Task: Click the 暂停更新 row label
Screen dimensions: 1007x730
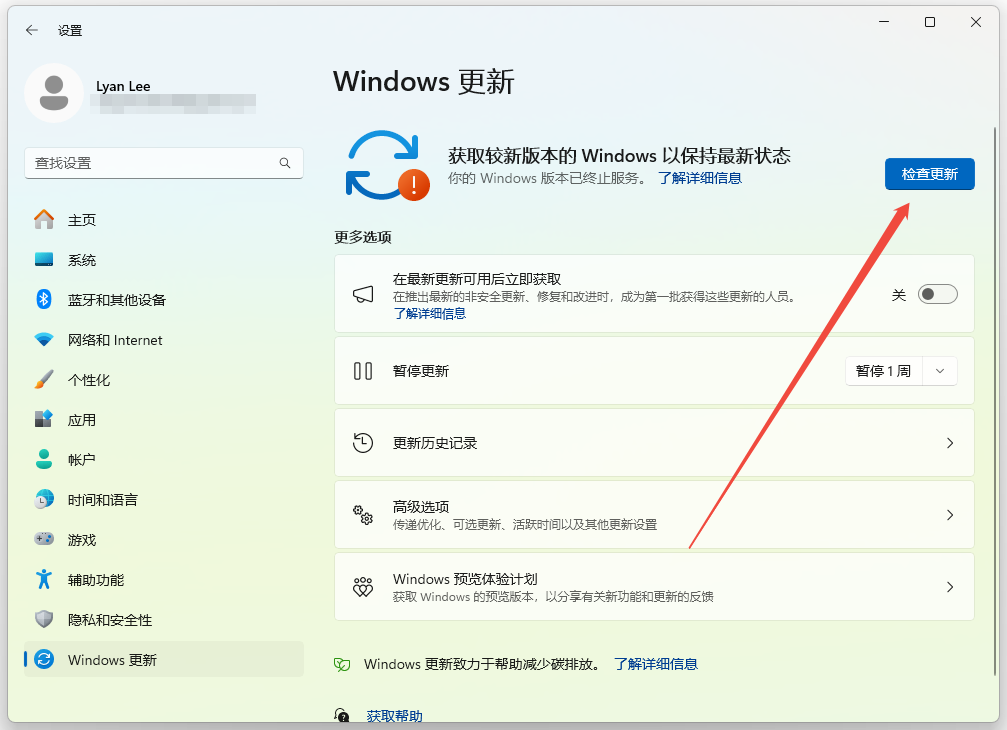Action: pyautogui.click(x=421, y=371)
